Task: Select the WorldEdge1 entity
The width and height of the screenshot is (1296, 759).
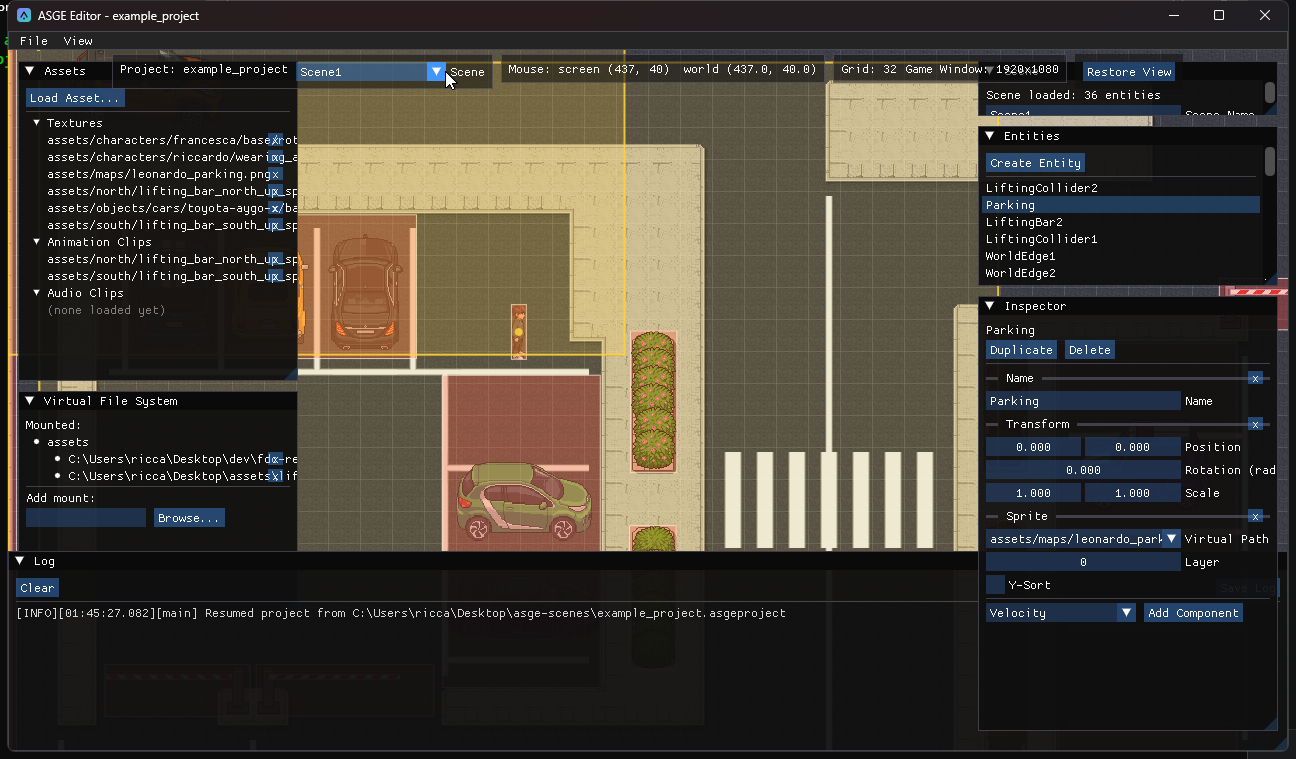Action: (1122, 256)
